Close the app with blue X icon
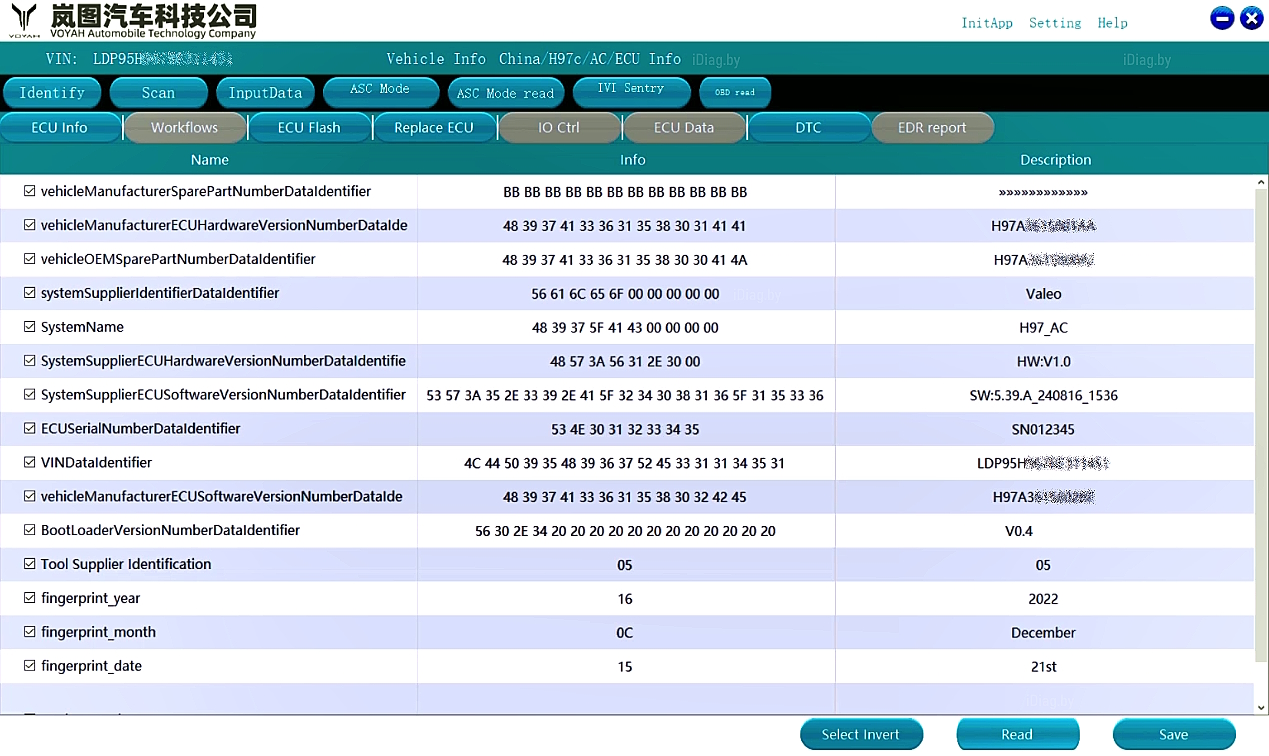 [x=1251, y=18]
